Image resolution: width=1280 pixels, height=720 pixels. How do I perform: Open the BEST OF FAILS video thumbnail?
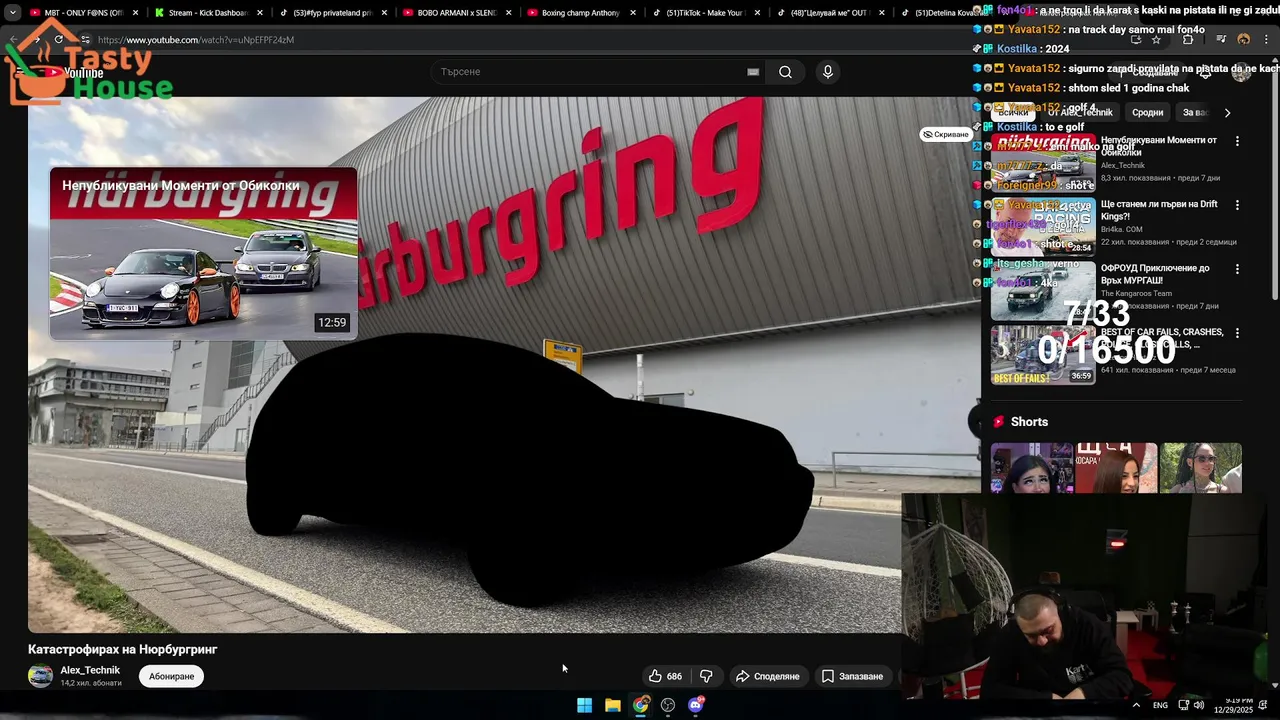click(x=1043, y=355)
